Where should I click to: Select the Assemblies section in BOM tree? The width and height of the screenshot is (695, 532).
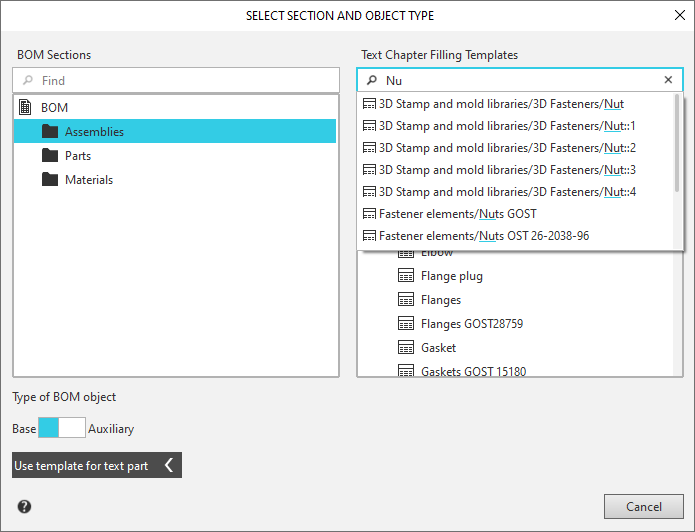tap(94, 132)
